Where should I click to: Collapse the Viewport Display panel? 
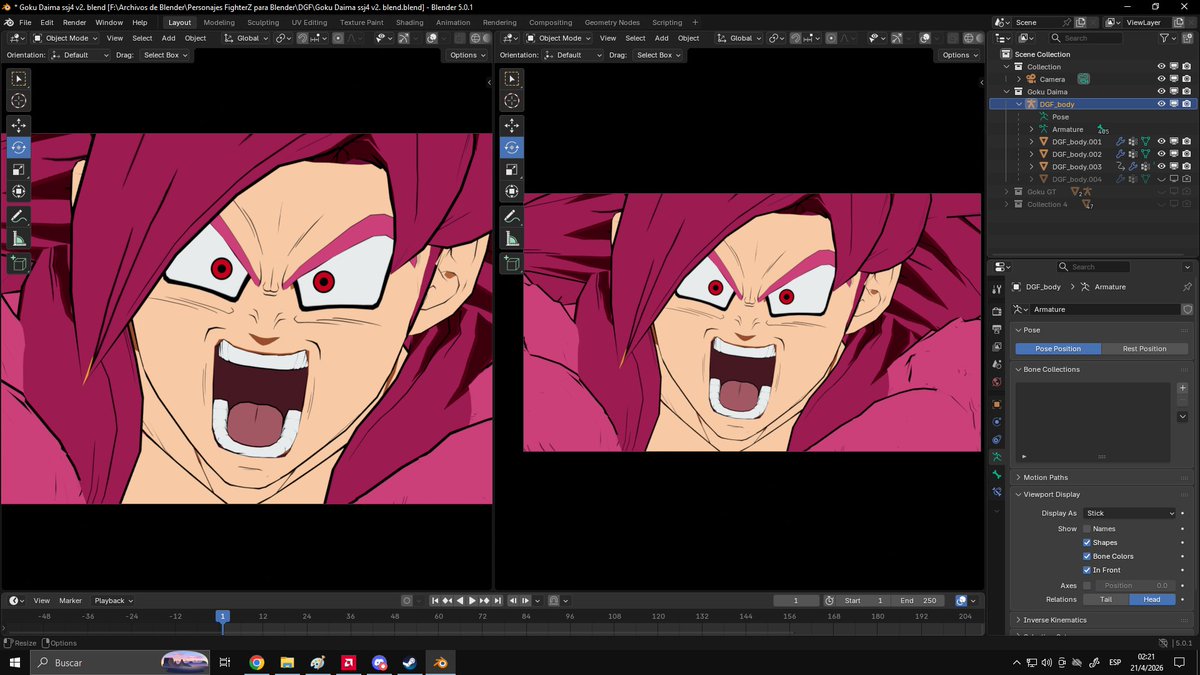click(x=1051, y=494)
